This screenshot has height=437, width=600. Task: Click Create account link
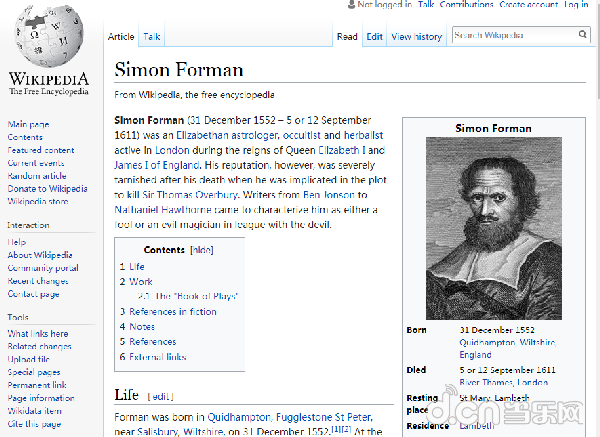click(529, 4)
